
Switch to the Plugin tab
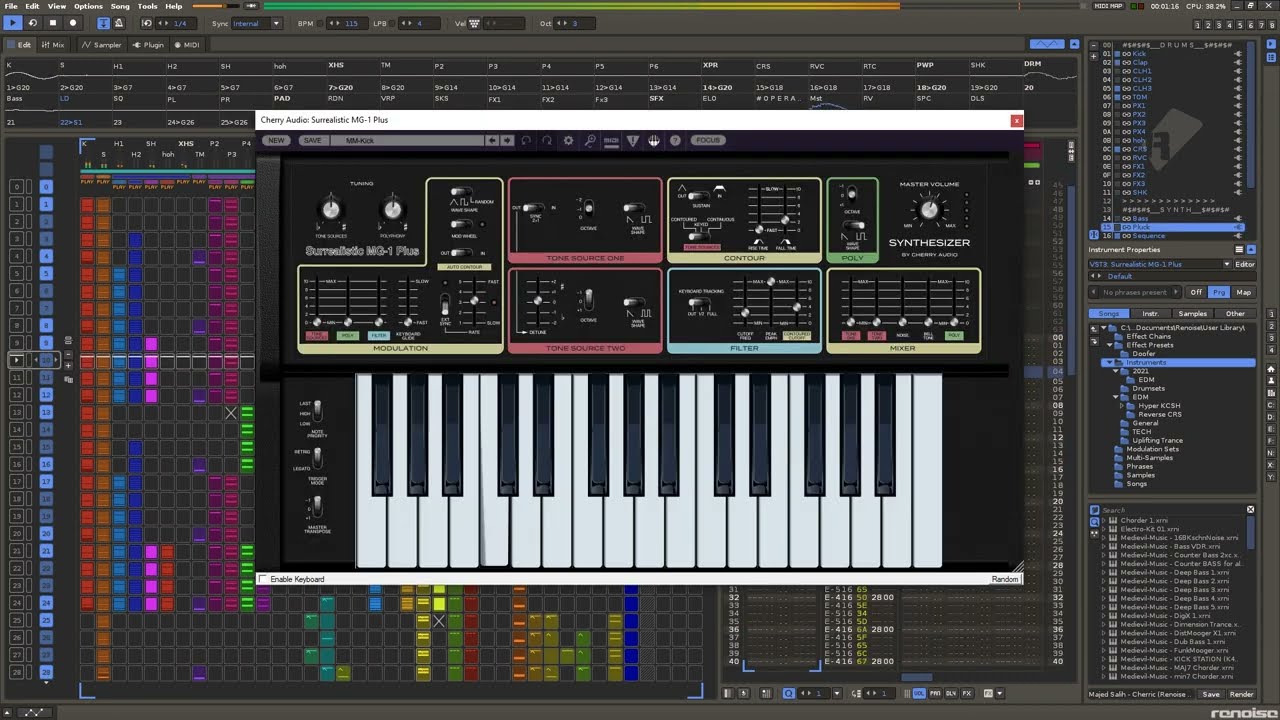(149, 45)
